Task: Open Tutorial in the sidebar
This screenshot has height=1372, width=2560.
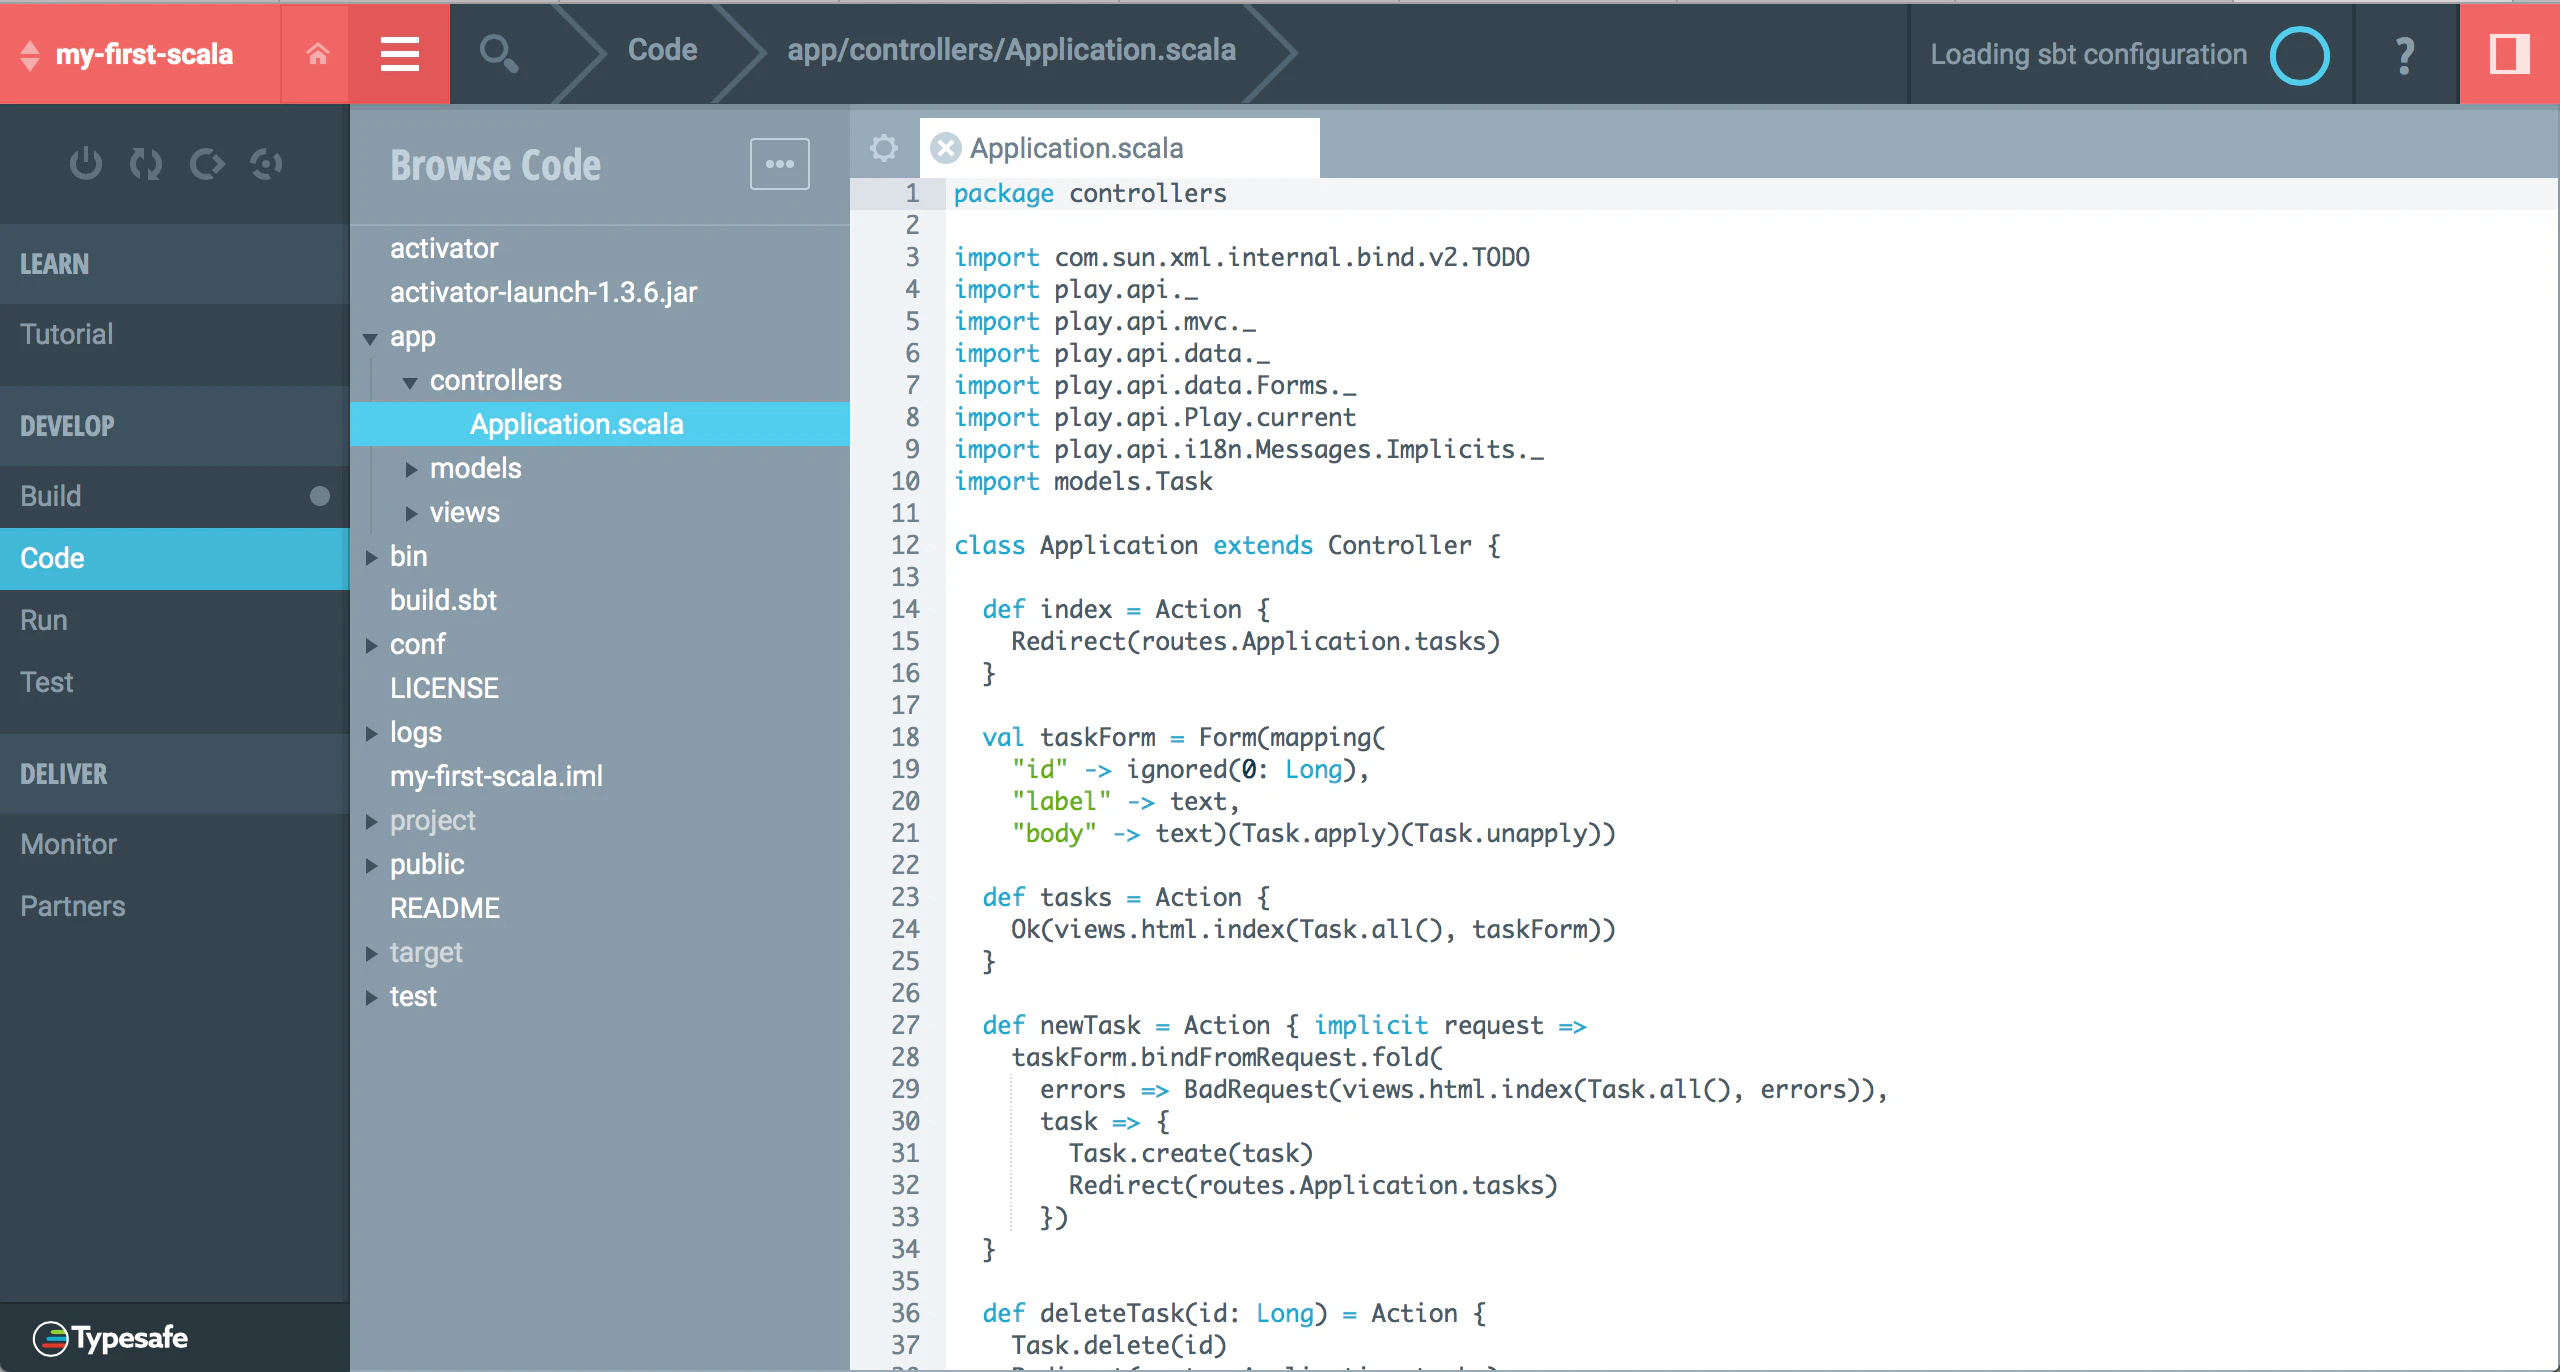Action: tap(174, 334)
